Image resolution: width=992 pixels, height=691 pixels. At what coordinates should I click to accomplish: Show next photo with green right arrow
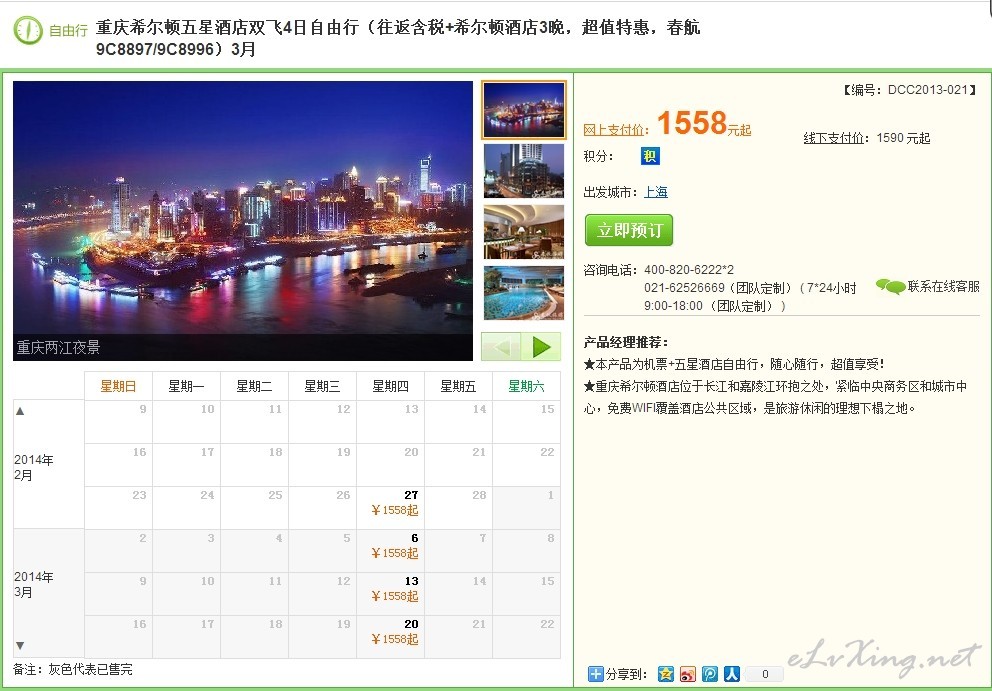click(x=541, y=347)
